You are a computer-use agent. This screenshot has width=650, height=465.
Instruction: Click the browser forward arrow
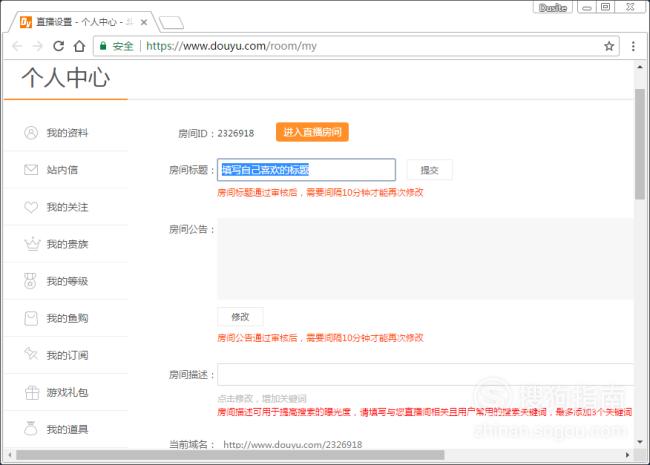[37, 46]
